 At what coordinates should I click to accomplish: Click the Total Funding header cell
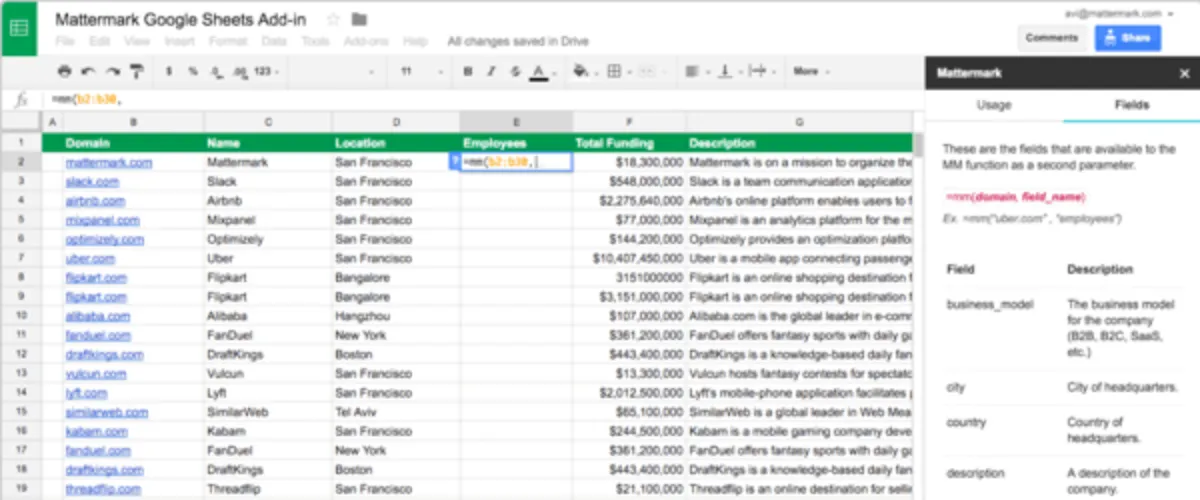629,143
